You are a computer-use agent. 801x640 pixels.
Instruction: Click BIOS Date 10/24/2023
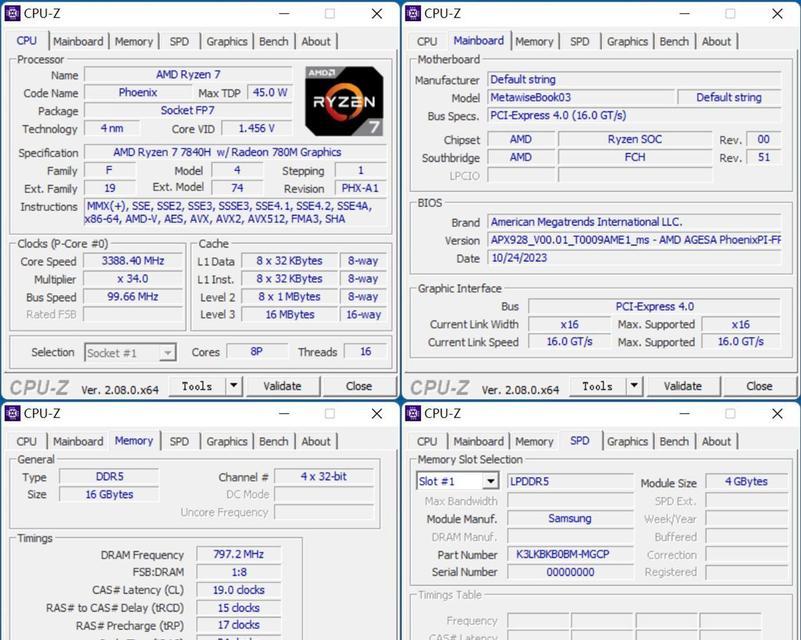(x=634, y=258)
